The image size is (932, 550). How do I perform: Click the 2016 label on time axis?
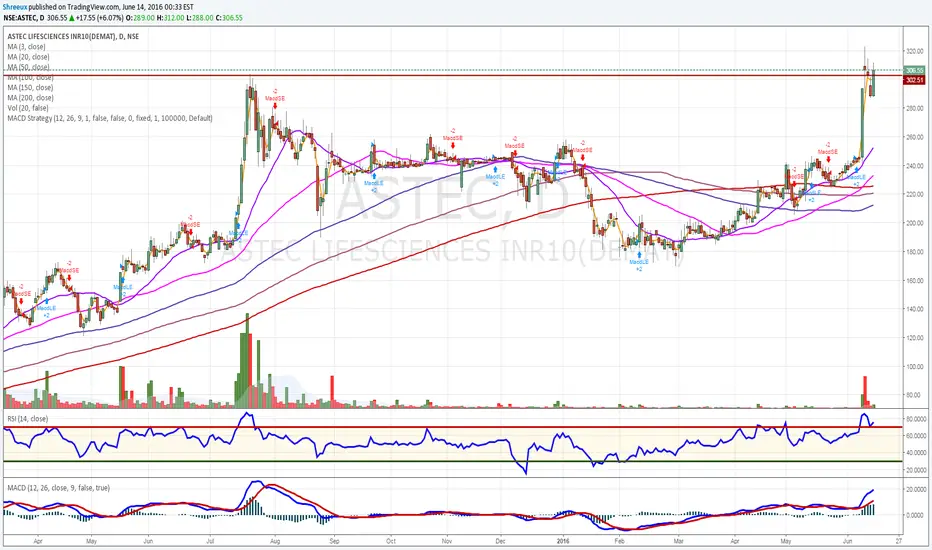563,541
